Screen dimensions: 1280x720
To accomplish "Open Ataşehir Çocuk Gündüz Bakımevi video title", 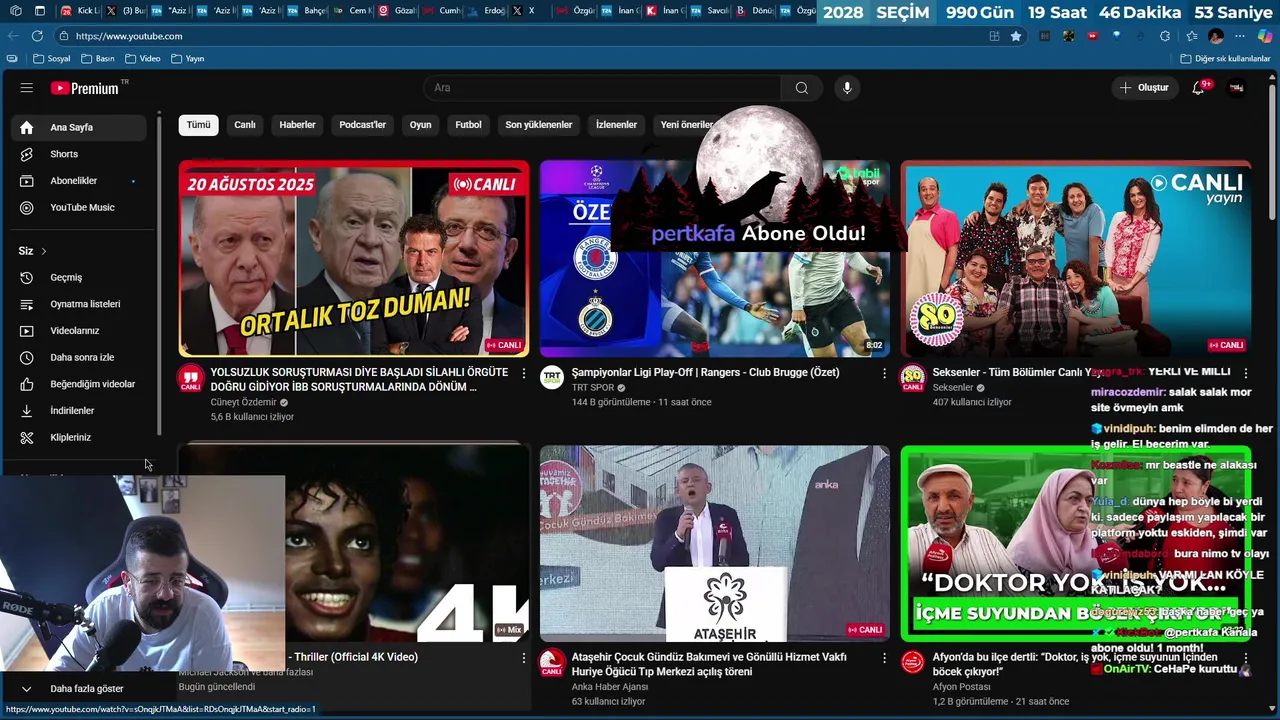I will [709, 664].
